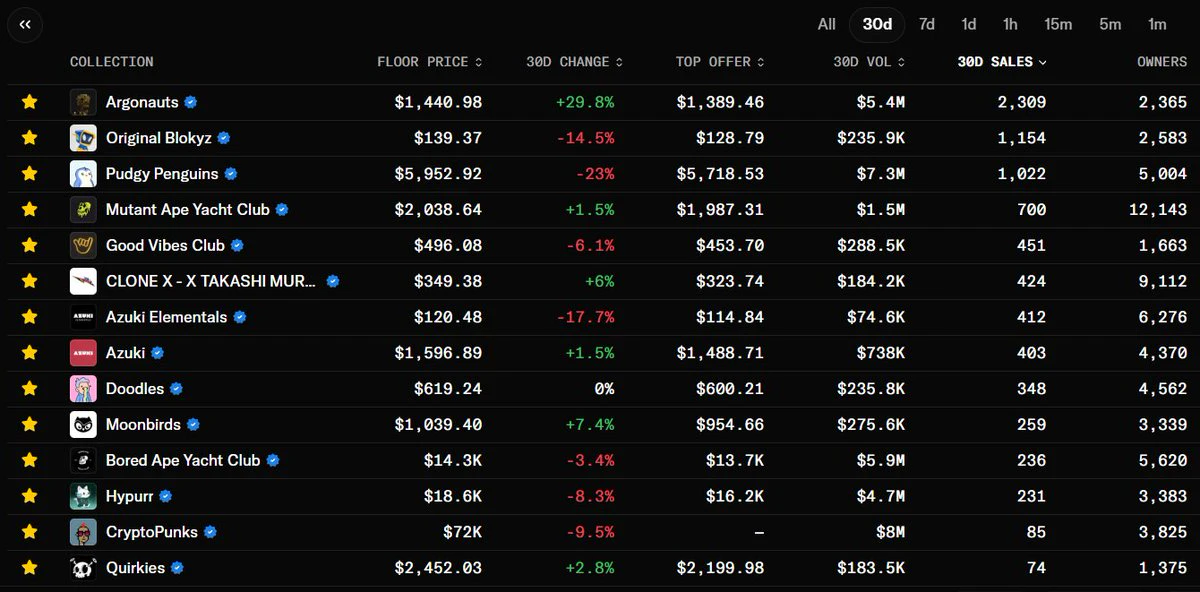This screenshot has height=592, width=1200.
Task: Sort by Floor Price column header
Action: coord(430,62)
